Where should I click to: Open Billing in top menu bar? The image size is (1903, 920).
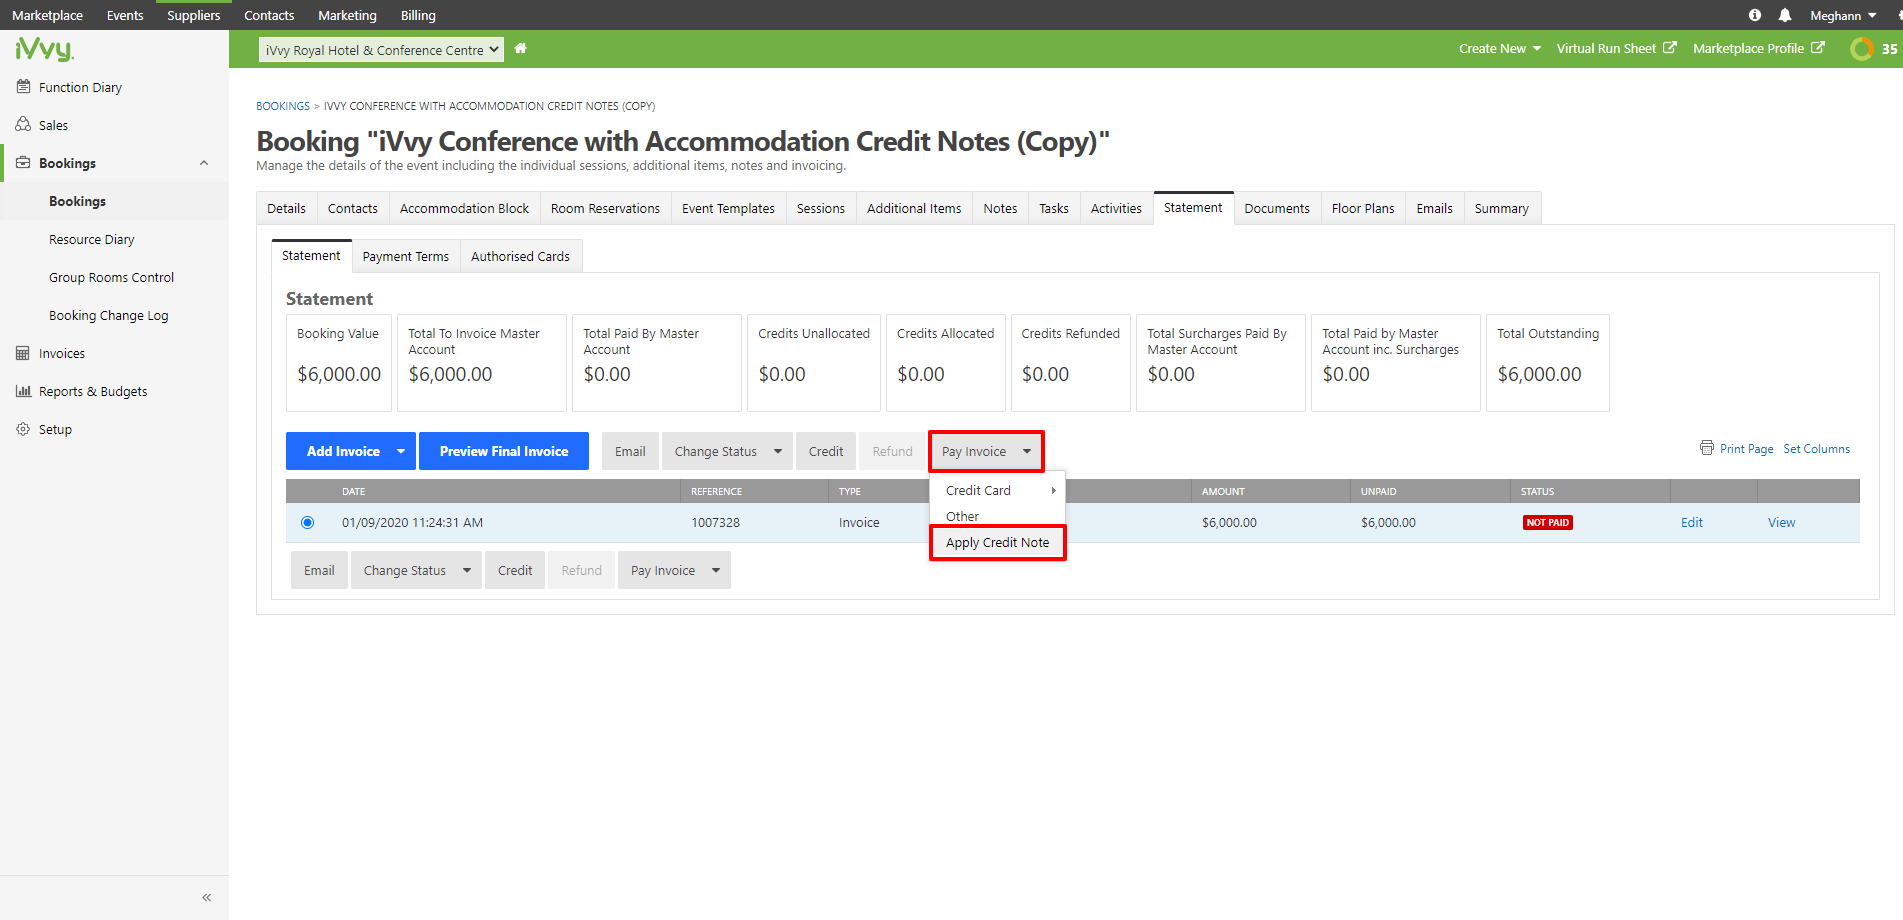(418, 15)
